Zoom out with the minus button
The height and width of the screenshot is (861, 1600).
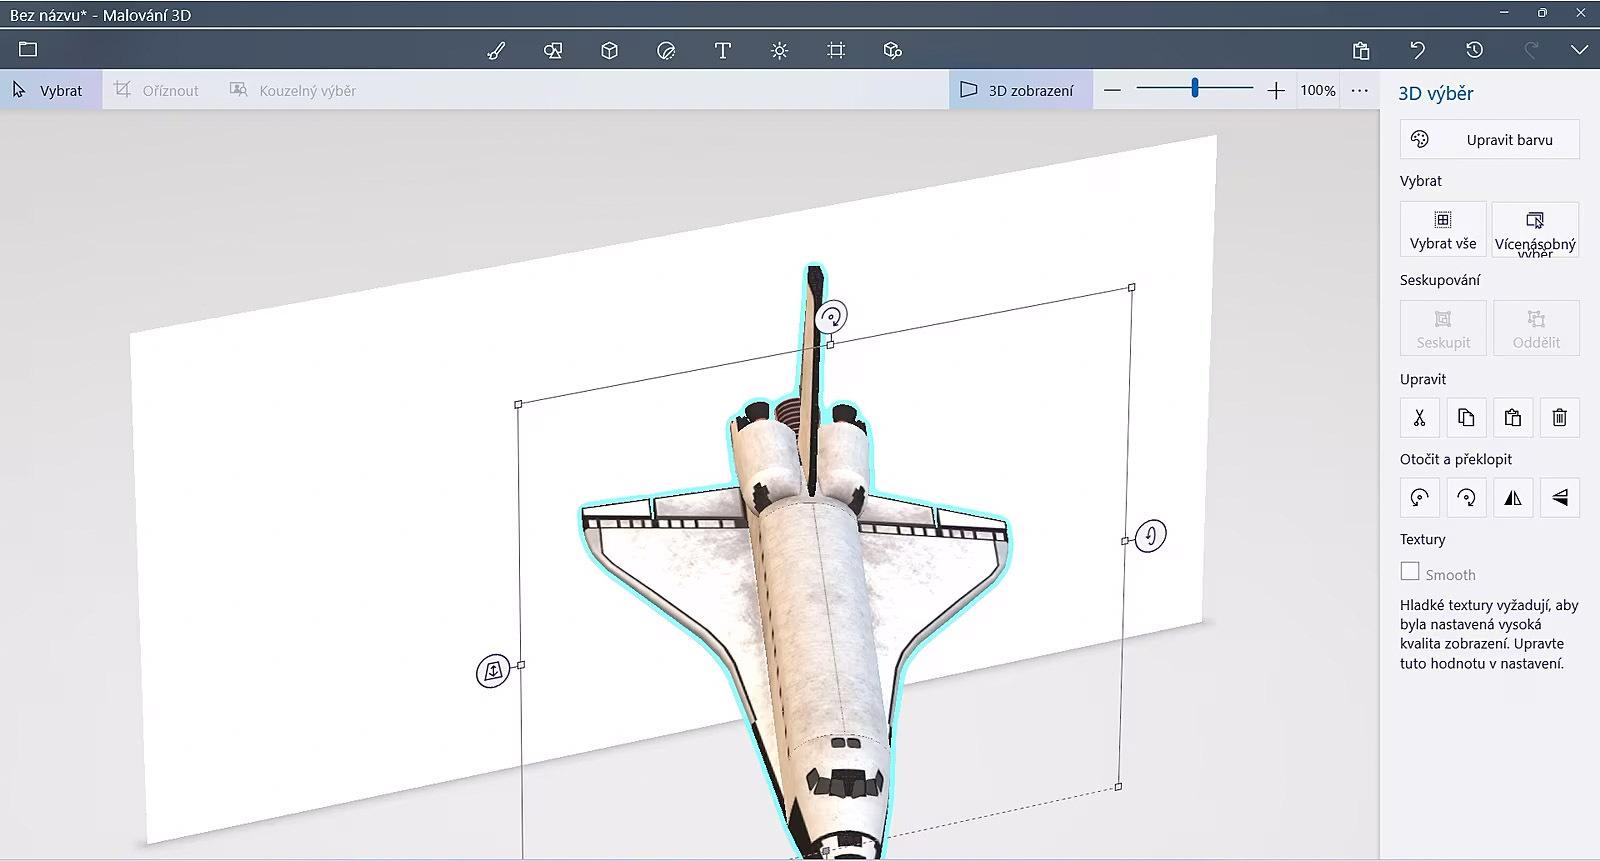[x=1112, y=90]
